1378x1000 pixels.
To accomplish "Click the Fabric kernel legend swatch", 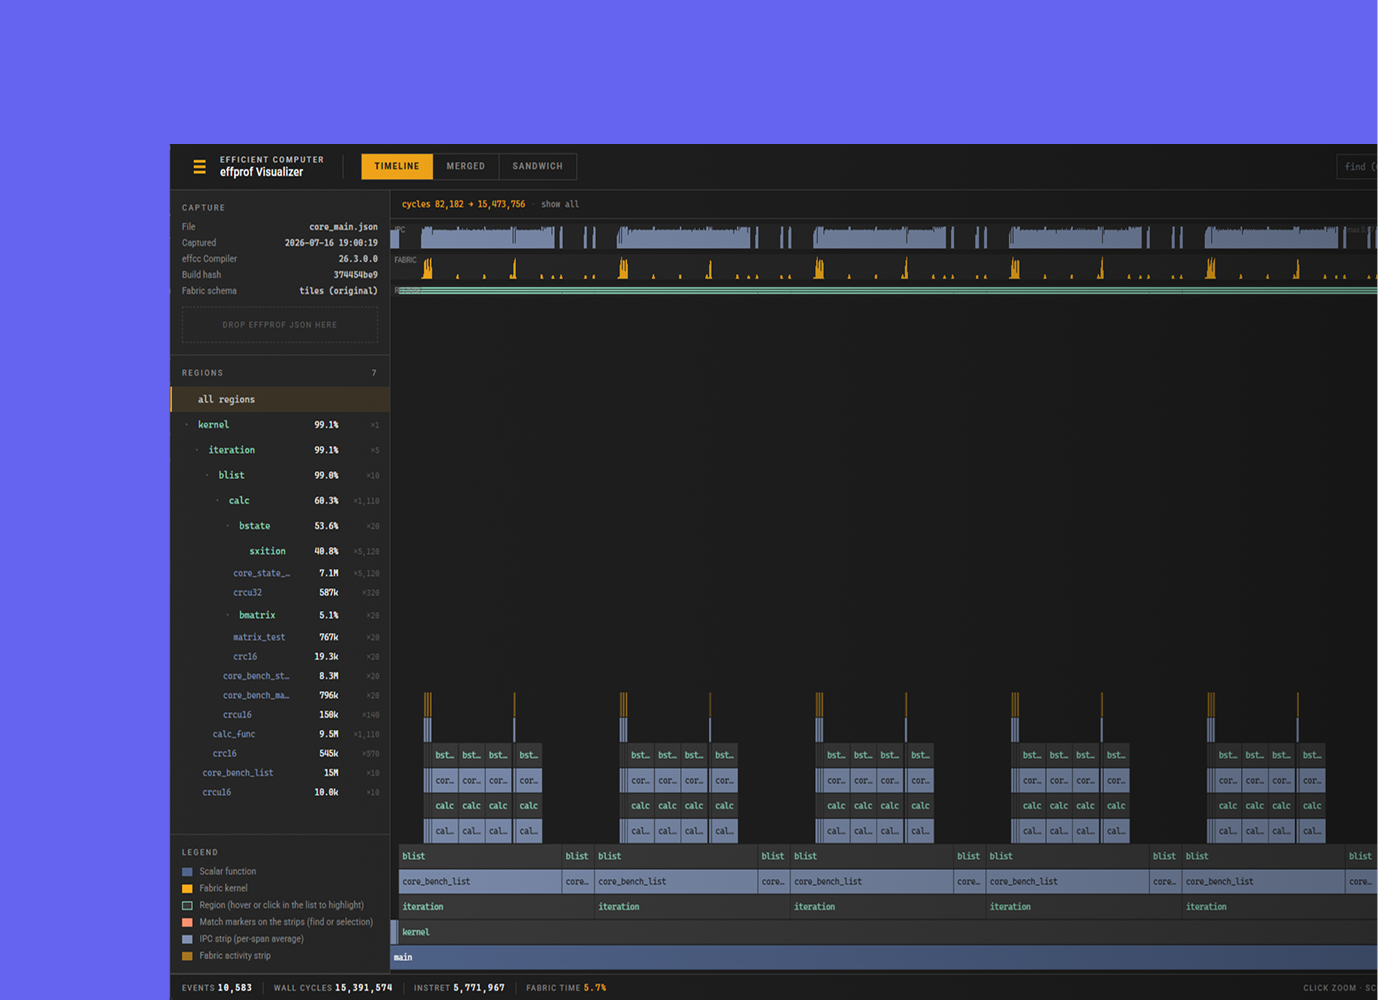I will click(187, 888).
